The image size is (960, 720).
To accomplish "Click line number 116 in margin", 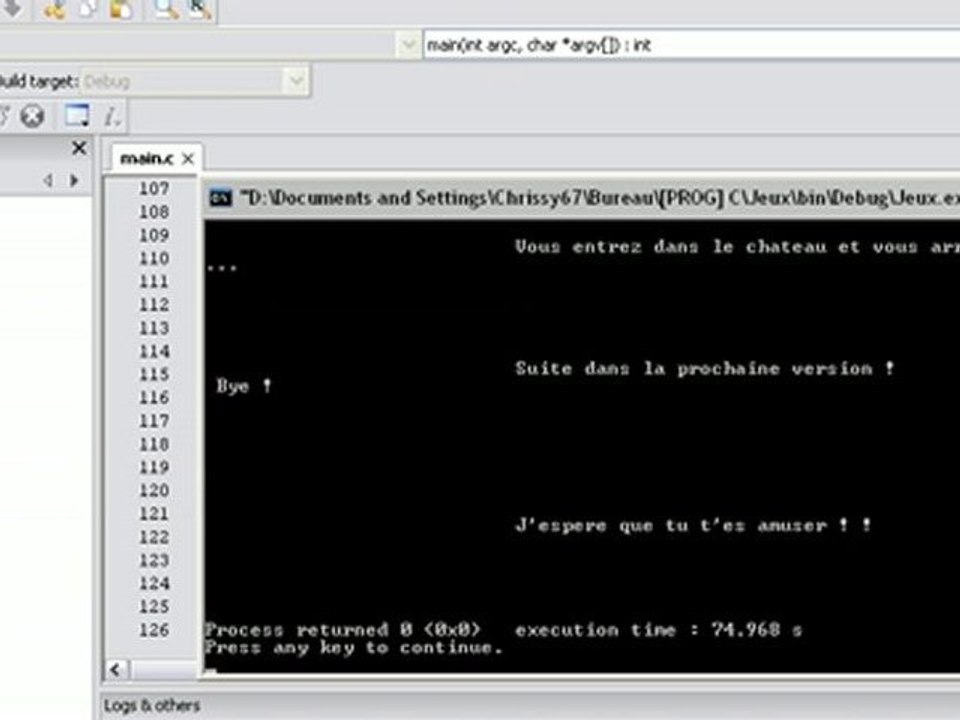I will click(154, 397).
